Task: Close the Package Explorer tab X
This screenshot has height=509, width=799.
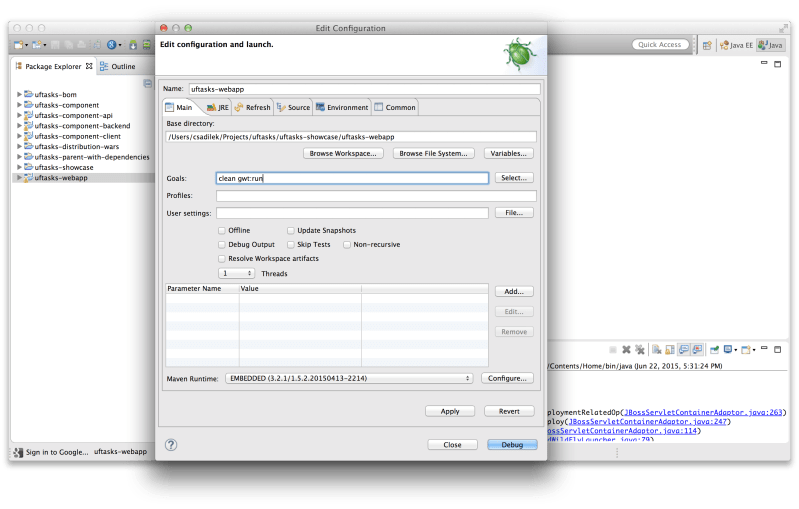Action: coord(89,66)
